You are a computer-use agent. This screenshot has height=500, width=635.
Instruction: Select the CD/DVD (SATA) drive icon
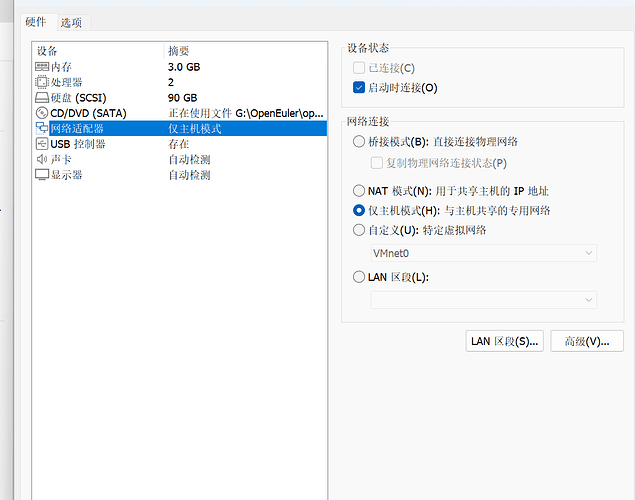click(x=42, y=113)
